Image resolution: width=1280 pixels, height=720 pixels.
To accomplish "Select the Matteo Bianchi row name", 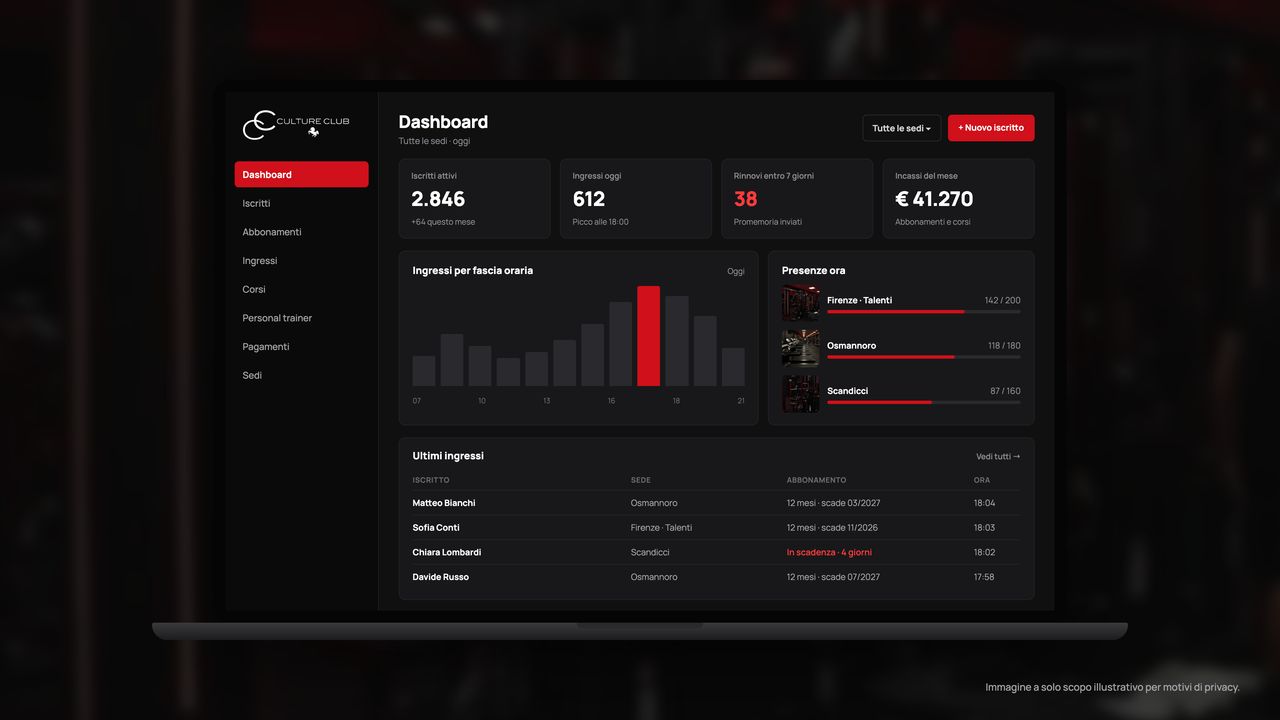I will (444, 503).
